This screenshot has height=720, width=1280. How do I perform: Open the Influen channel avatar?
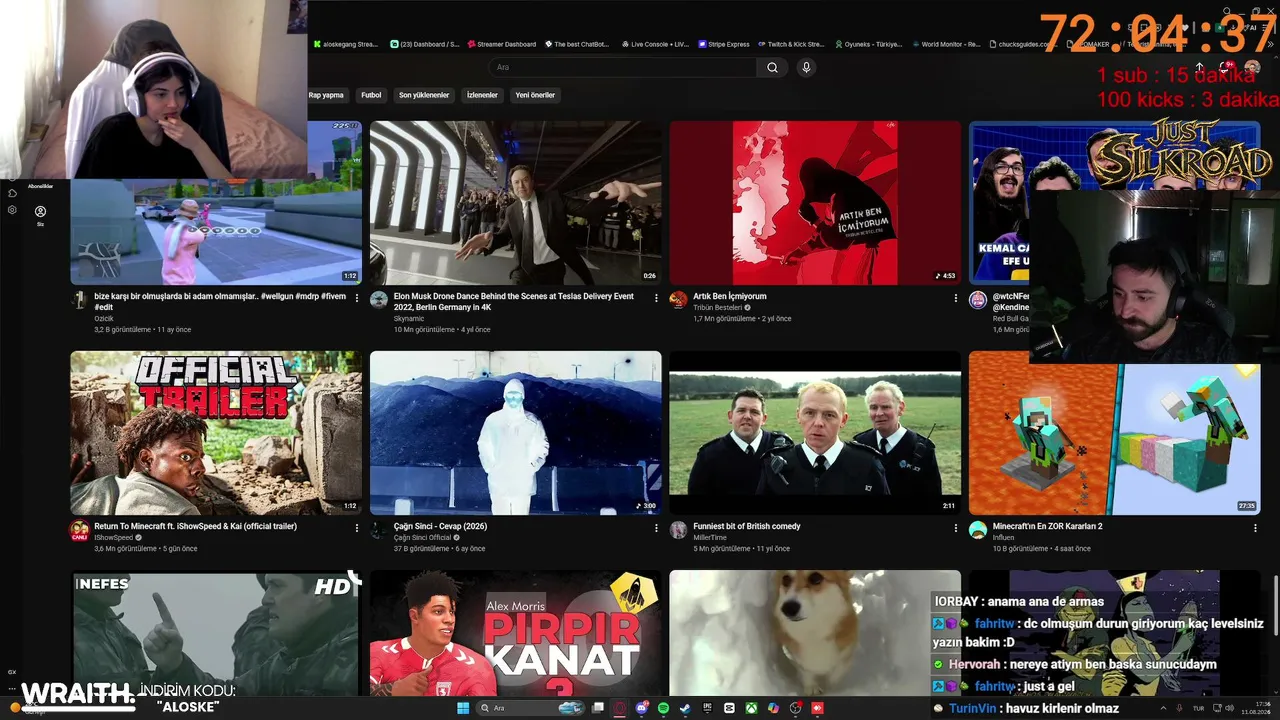978,529
